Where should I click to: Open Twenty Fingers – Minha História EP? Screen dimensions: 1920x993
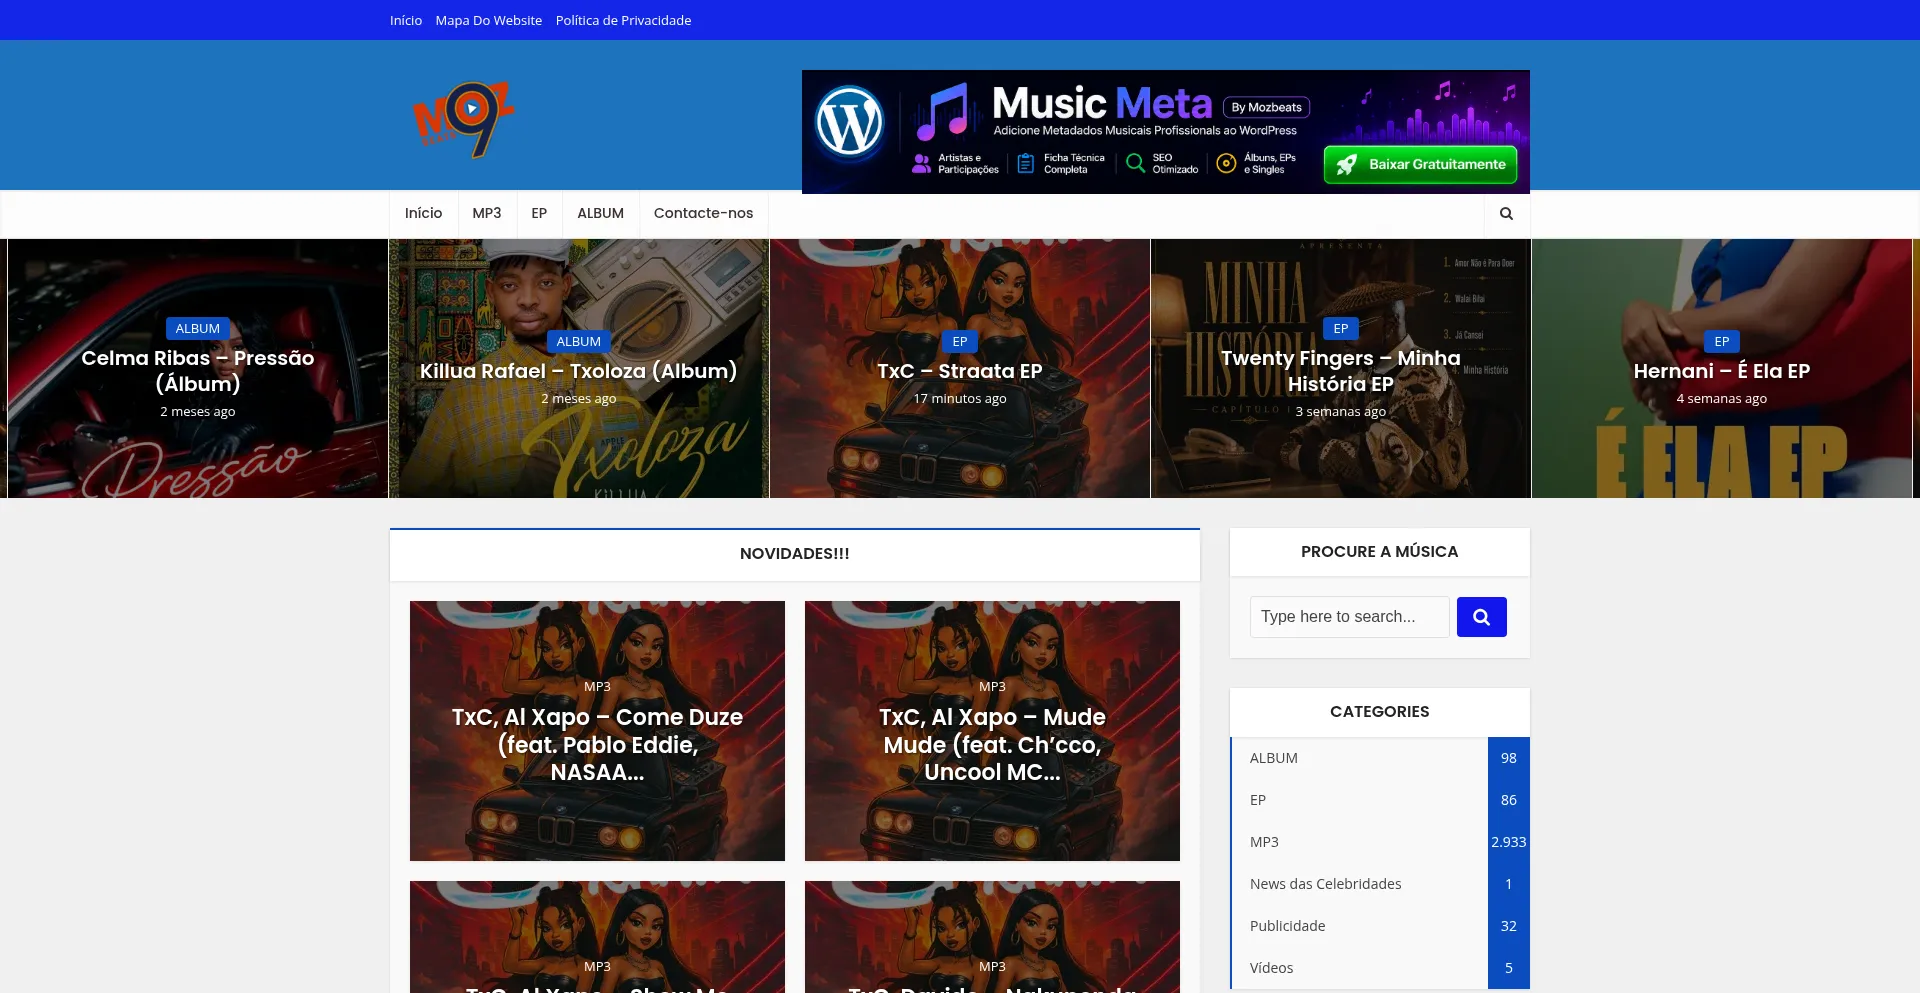point(1340,371)
